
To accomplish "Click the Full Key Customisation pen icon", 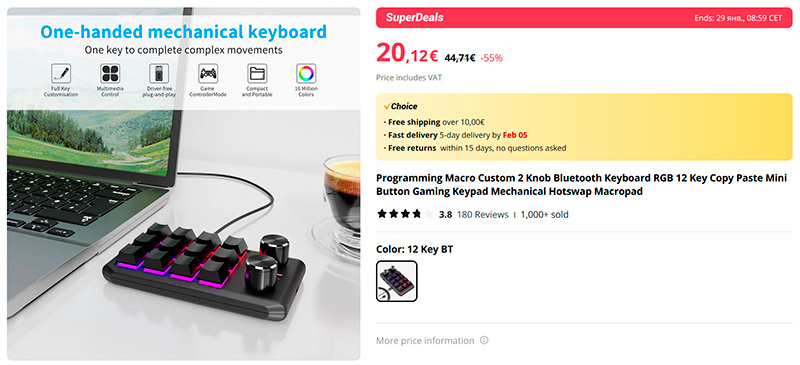I will [x=61, y=74].
